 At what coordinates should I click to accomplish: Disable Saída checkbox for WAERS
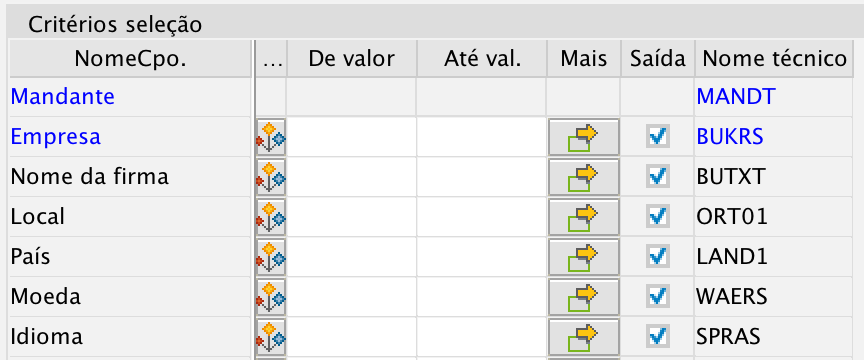[x=658, y=296]
